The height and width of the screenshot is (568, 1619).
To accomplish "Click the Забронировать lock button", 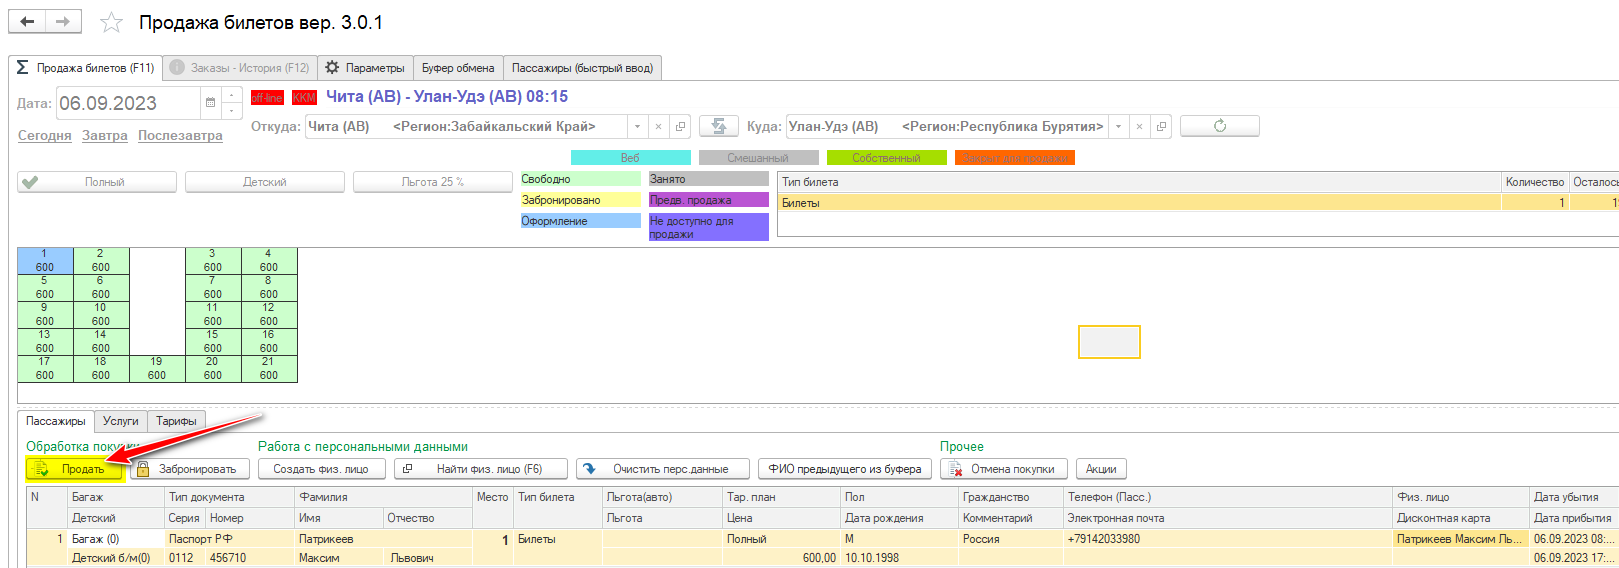I will 188,469.
